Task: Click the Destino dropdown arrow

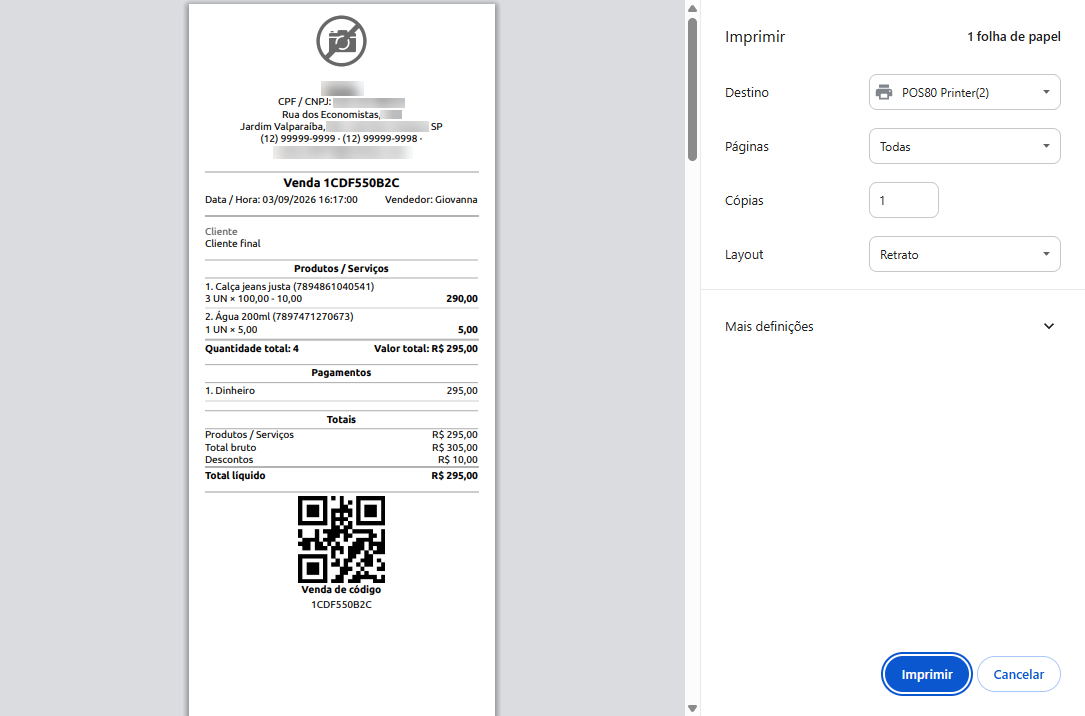Action: pos(1046,92)
